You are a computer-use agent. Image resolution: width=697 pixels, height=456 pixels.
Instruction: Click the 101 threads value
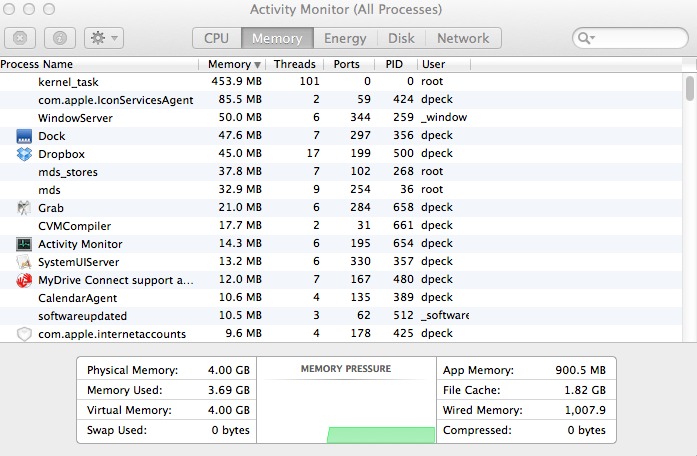(x=309, y=81)
